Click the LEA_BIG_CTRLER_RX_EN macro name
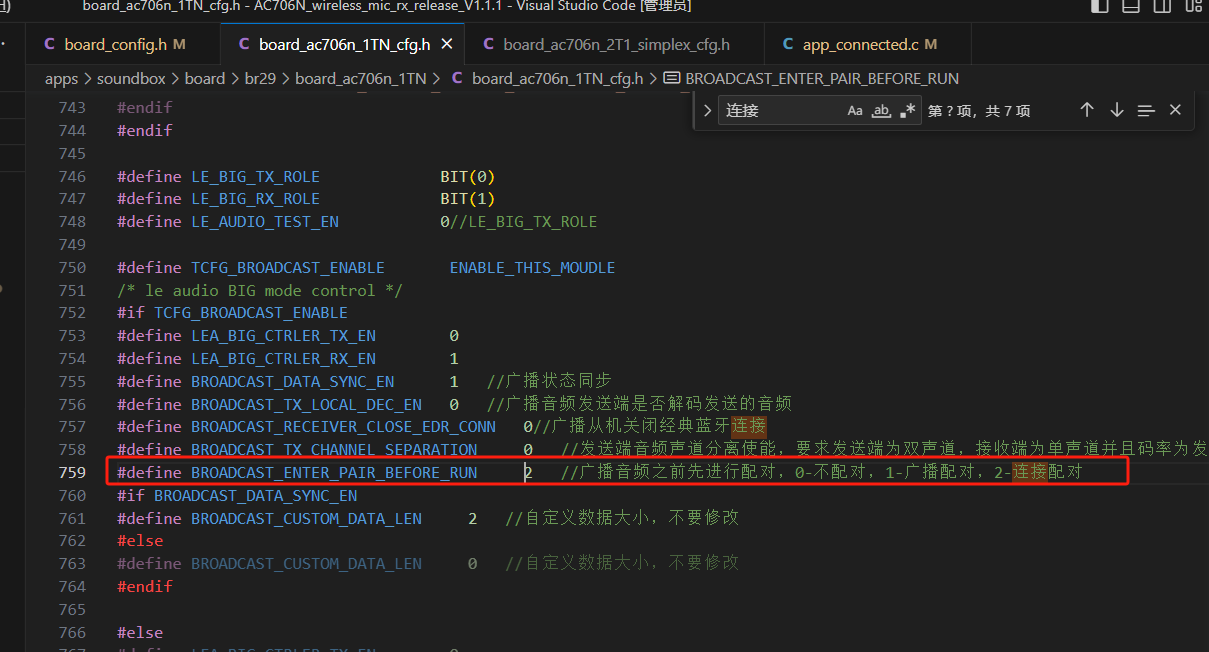1209x652 pixels. (x=284, y=358)
